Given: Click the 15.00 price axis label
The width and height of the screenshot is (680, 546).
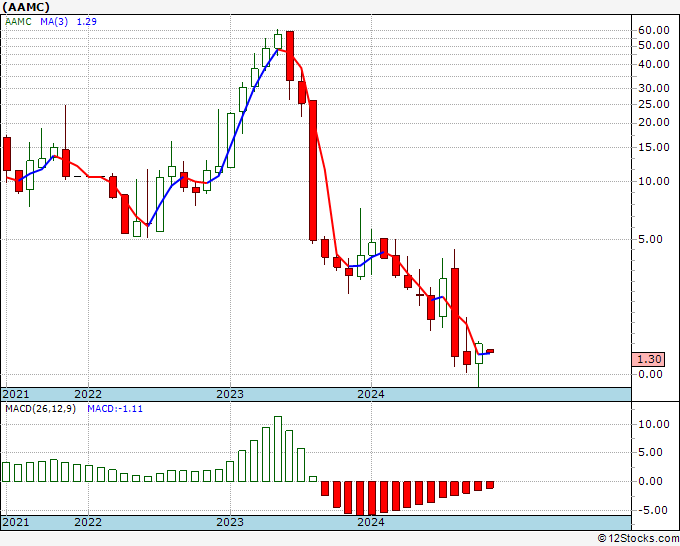Looking at the screenshot, I should point(654,147).
